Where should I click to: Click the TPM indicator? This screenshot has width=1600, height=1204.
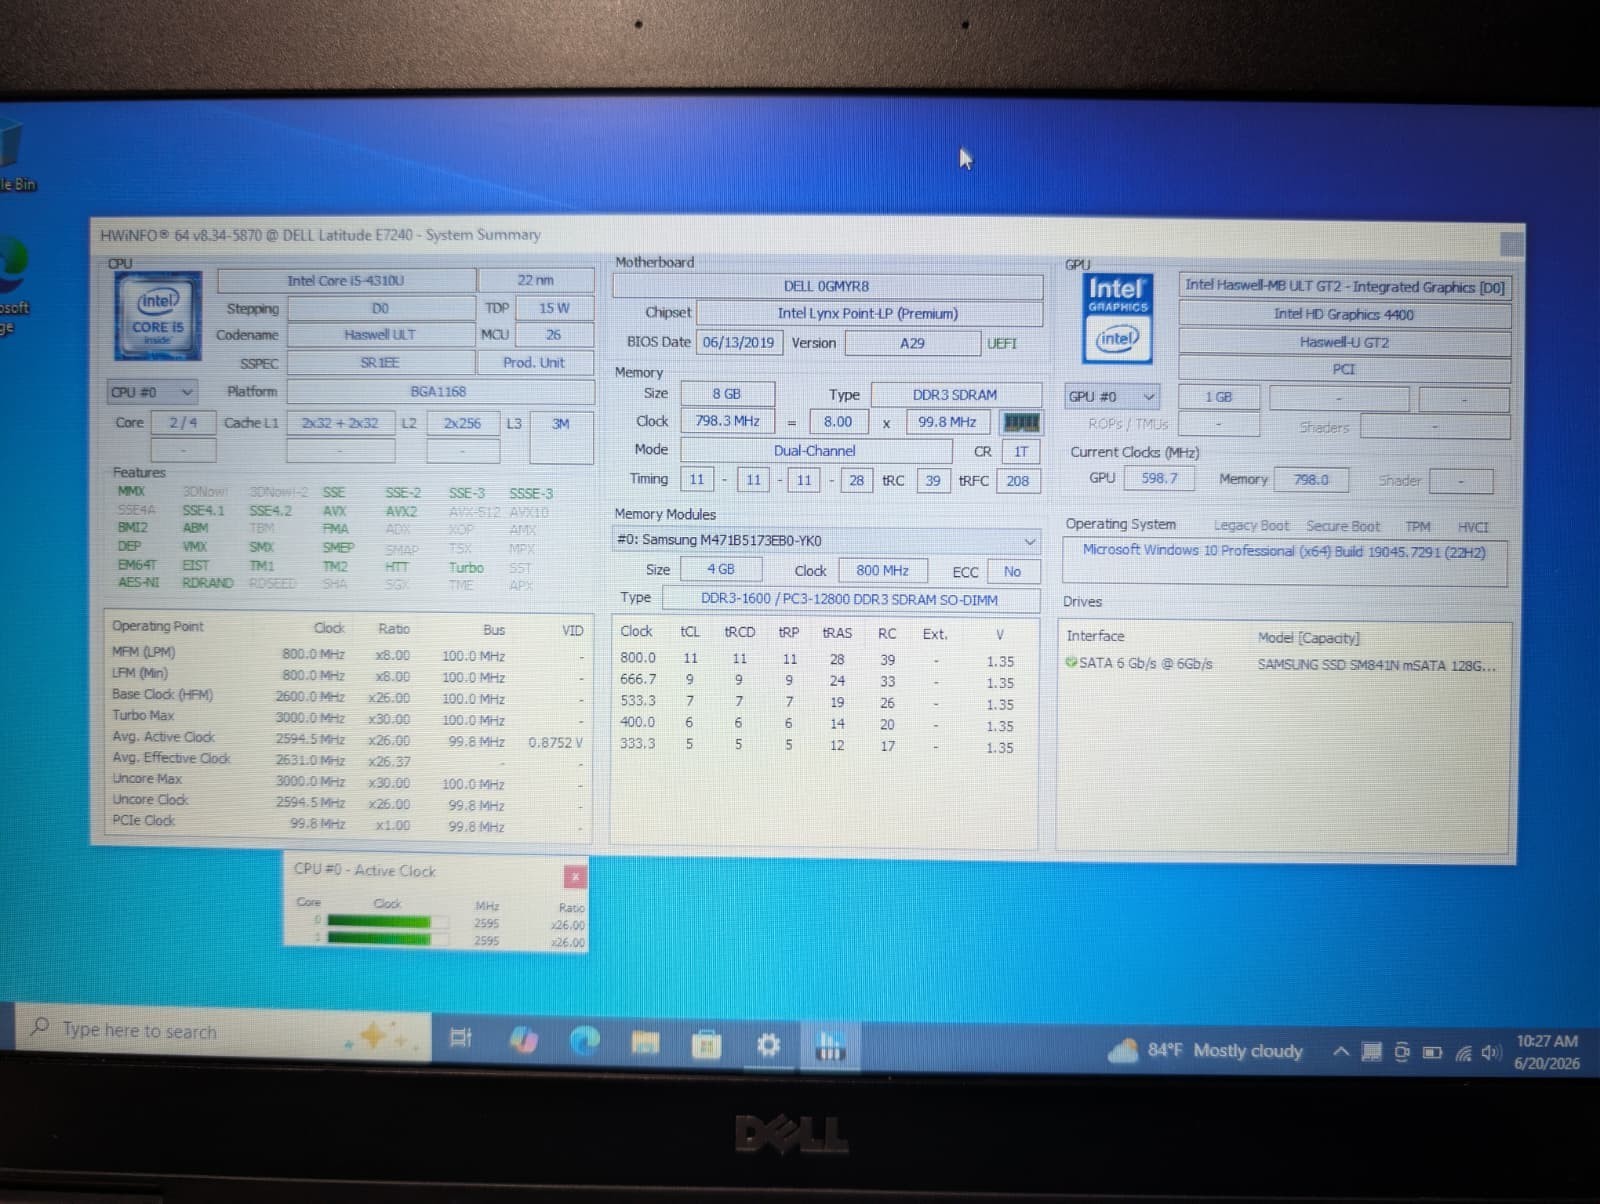point(1418,527)
